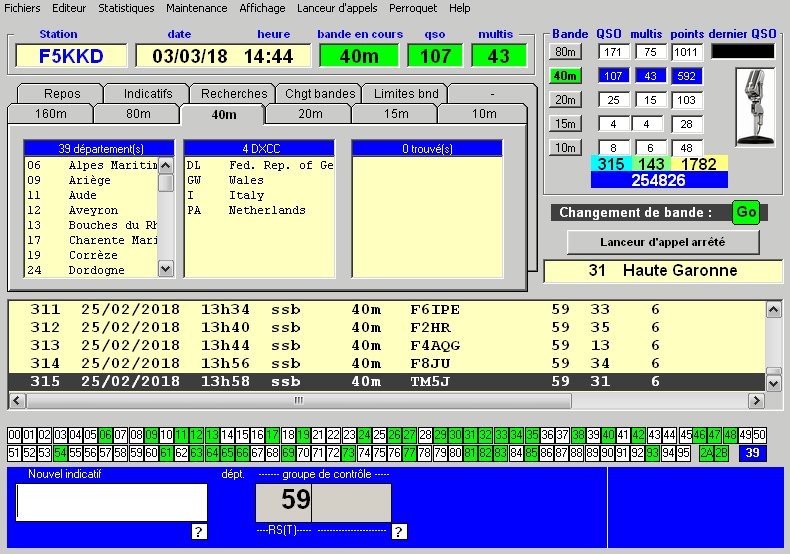The height and width of the screenshot is (554, 790).
Task: Click the ? help button under Nouvel indicatif
Action: point(199,531)
